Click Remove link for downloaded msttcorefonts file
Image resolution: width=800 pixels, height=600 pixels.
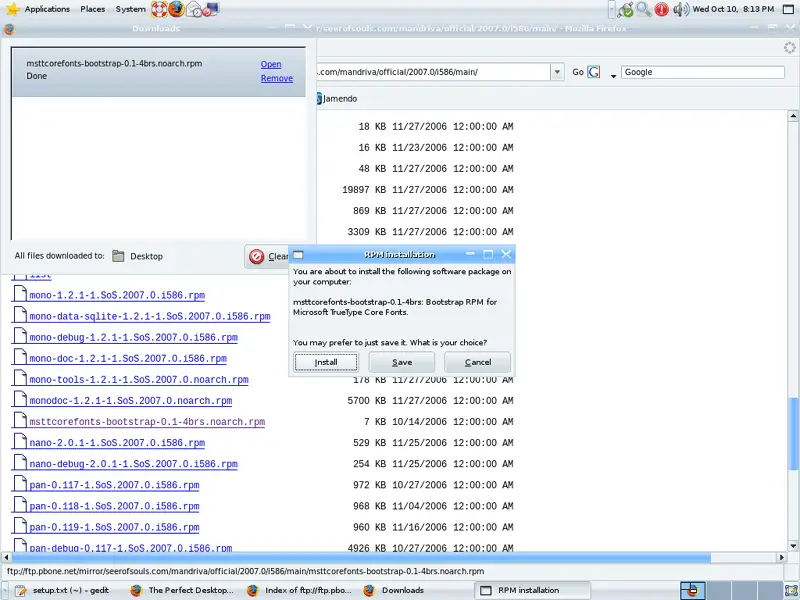coord(277,78)
